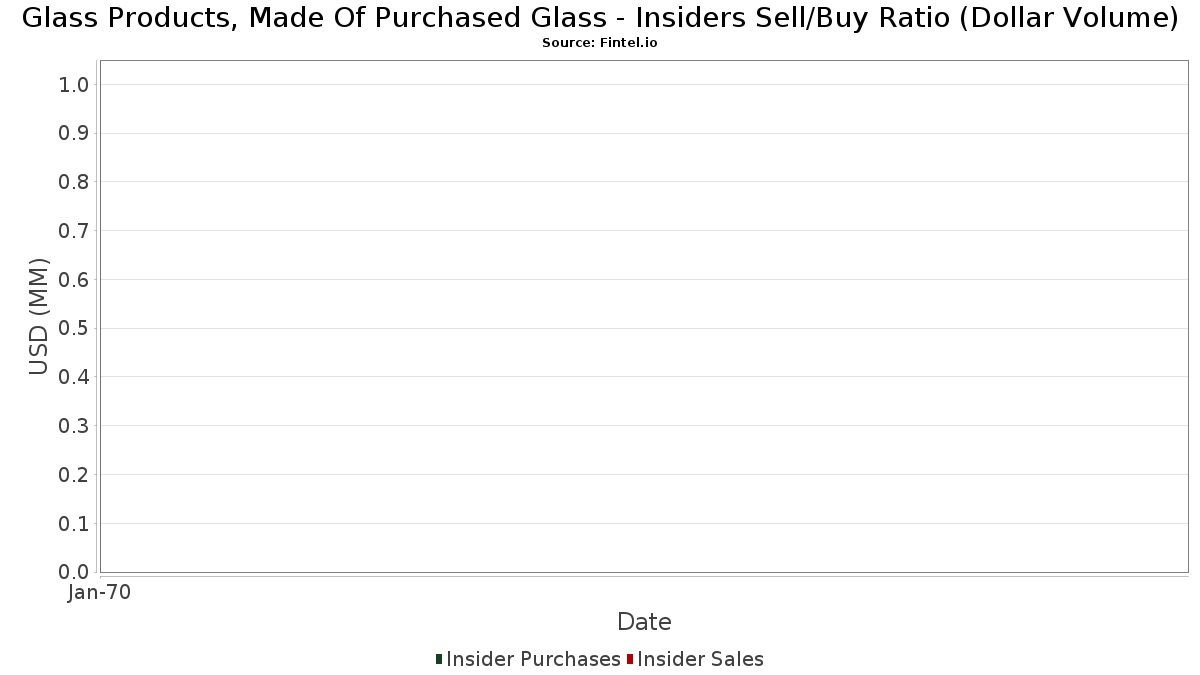Click the red Insider Sales legend swatch
1200x675 pixels.
[630, 659]
